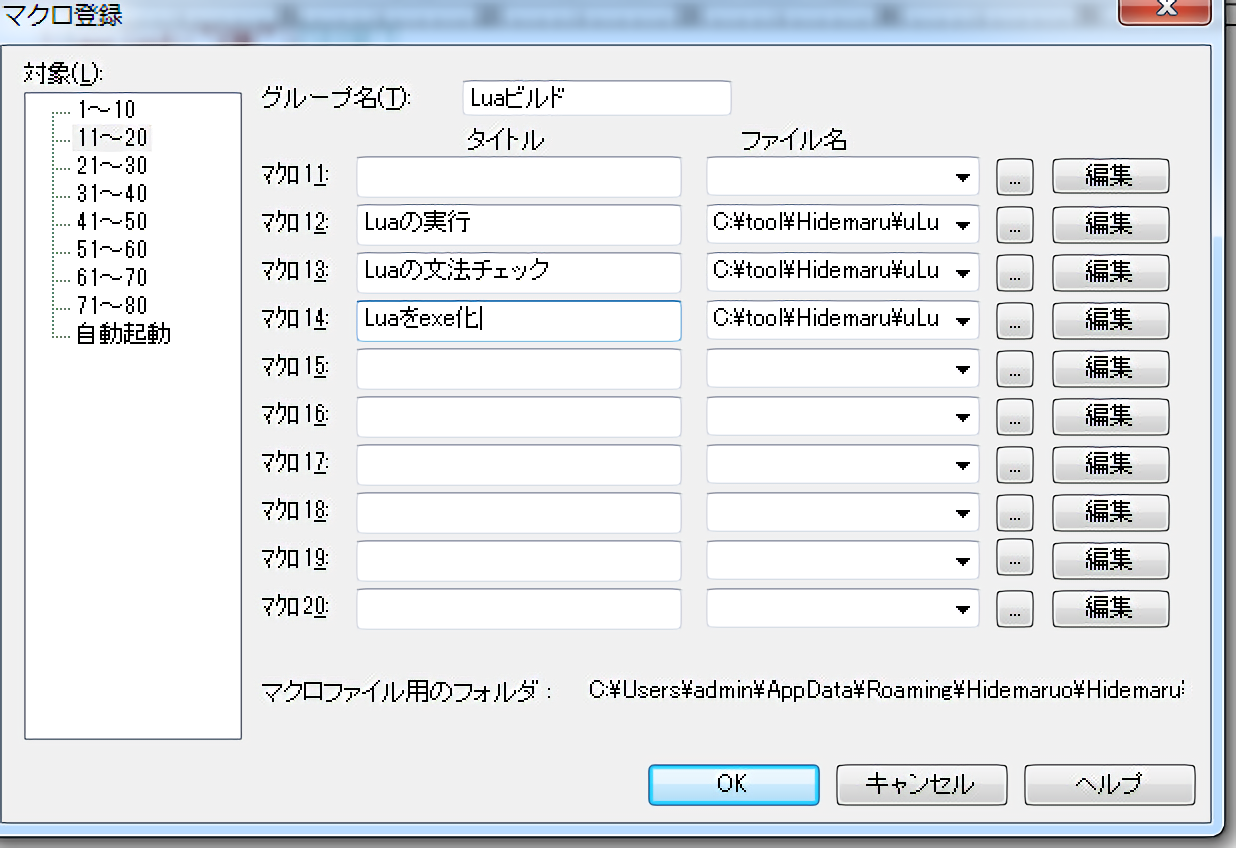Open file name dropdown for Macro 12

coord(962,225)
